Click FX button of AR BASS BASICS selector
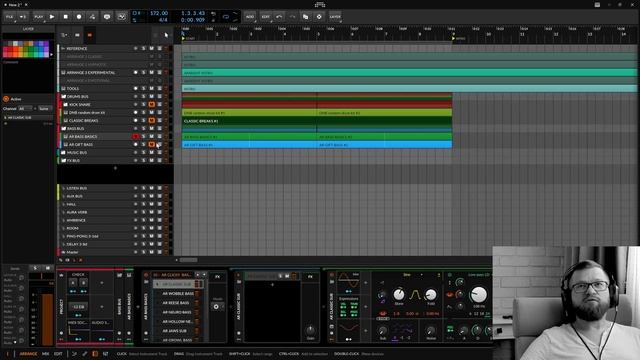This screenshot has height=360, width=640. coord(218,277)
